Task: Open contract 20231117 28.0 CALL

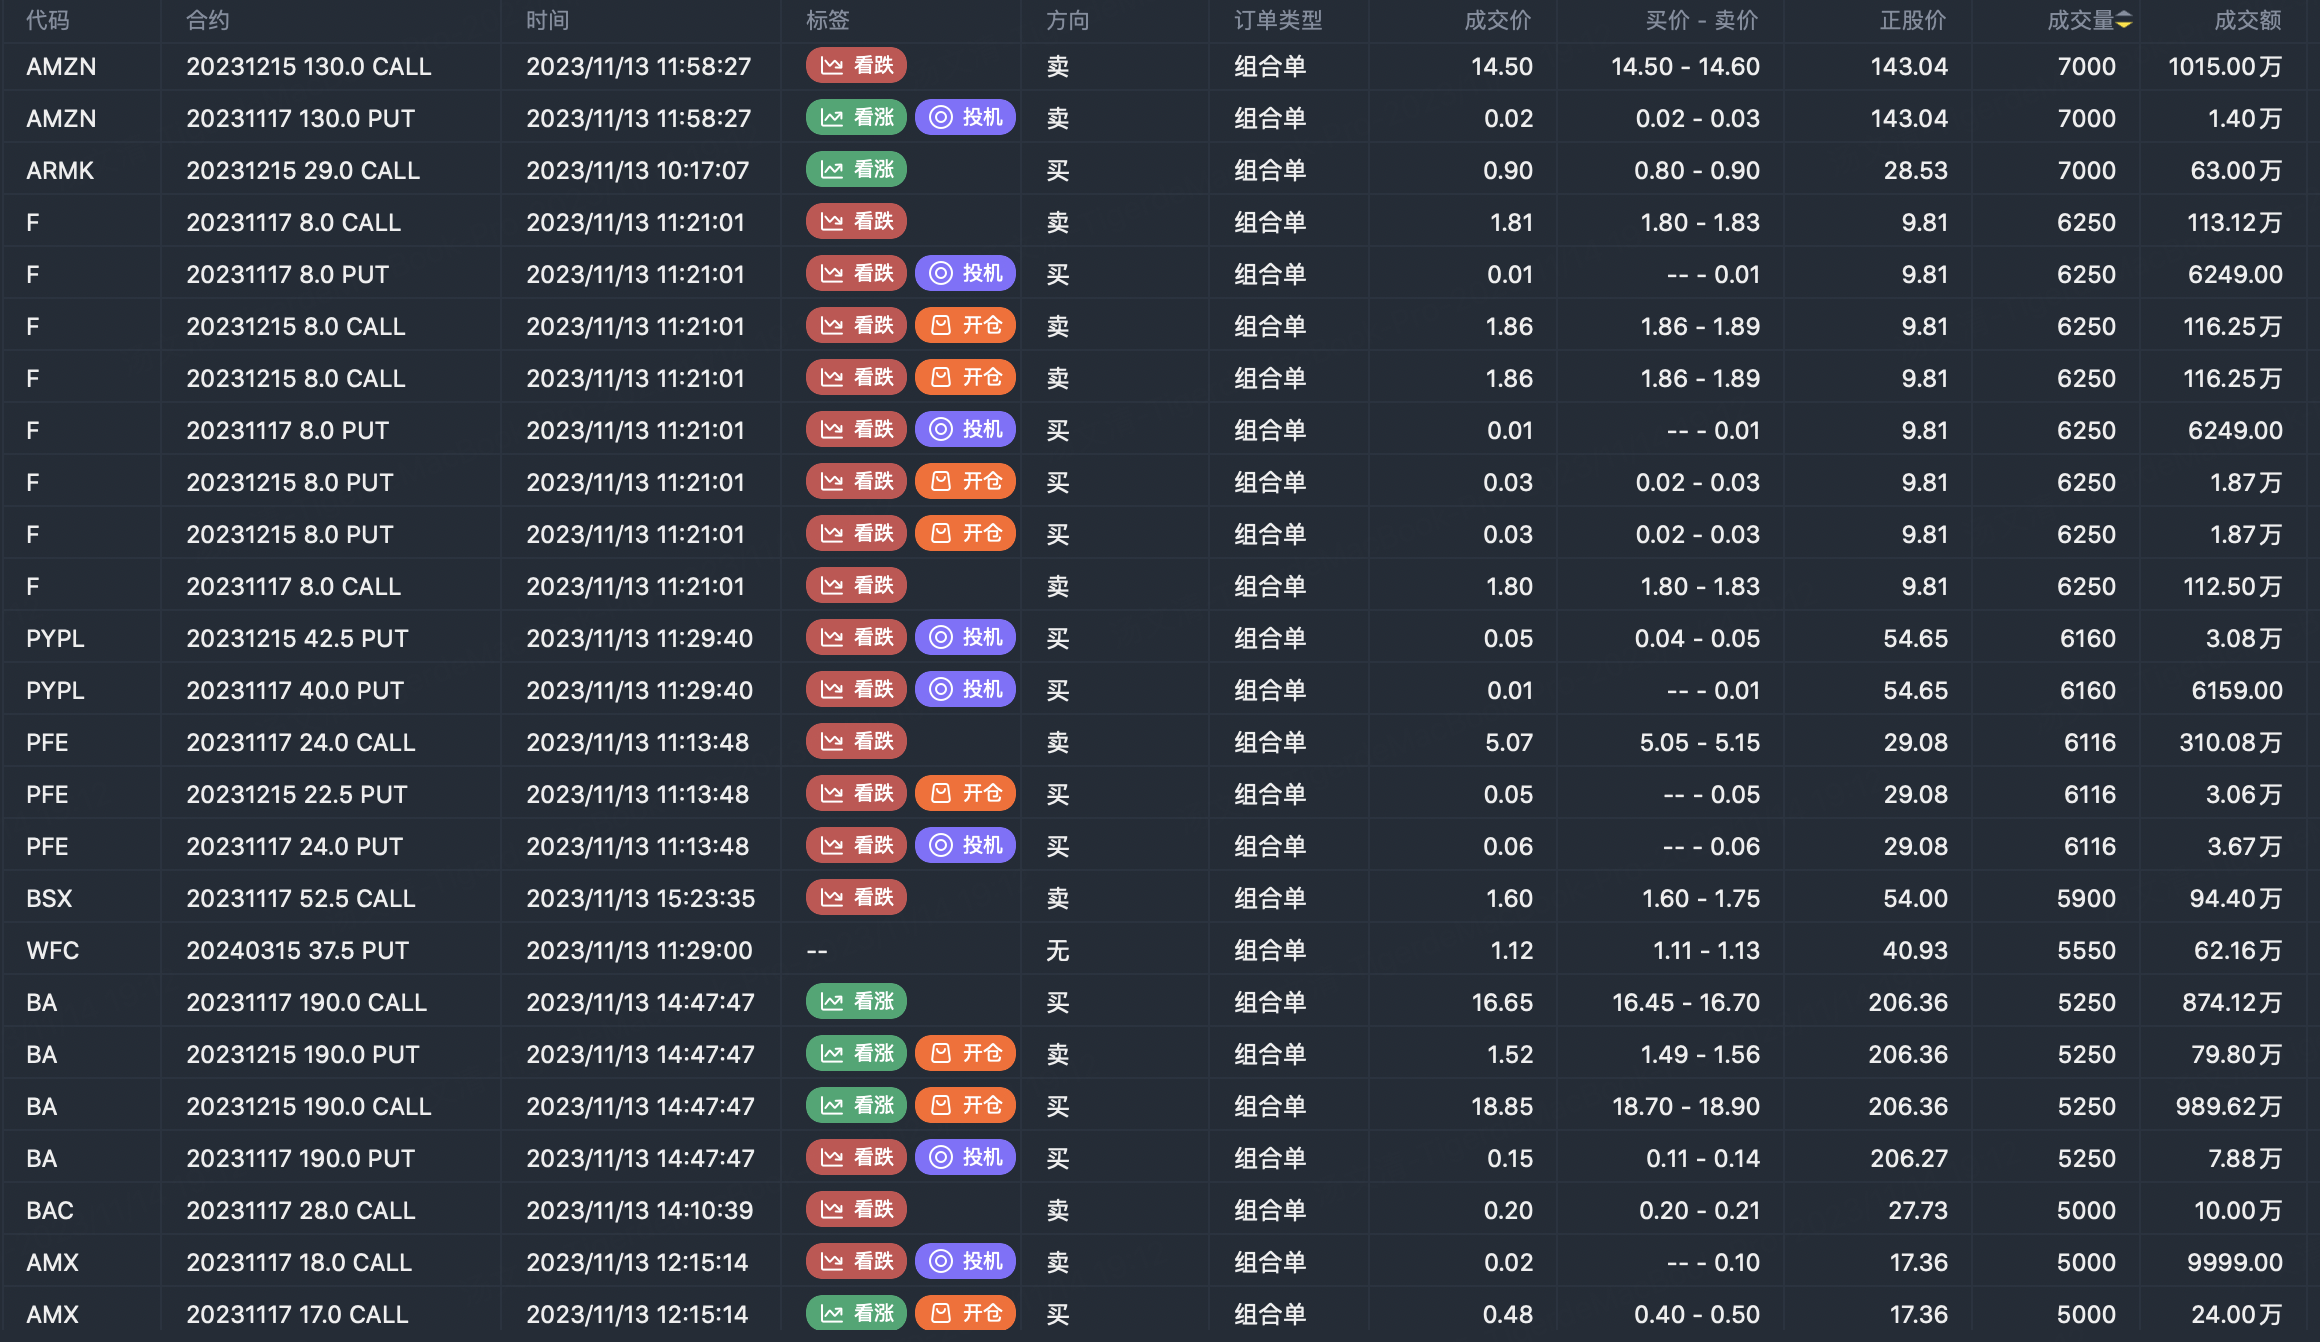Action: (301, 1210)
